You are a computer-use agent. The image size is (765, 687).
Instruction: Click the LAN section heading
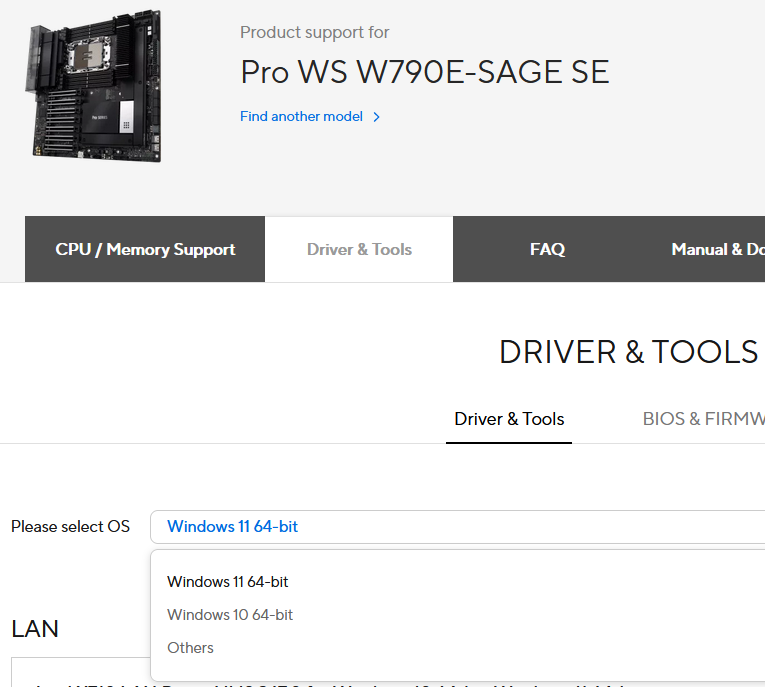[x=35, y=629]
